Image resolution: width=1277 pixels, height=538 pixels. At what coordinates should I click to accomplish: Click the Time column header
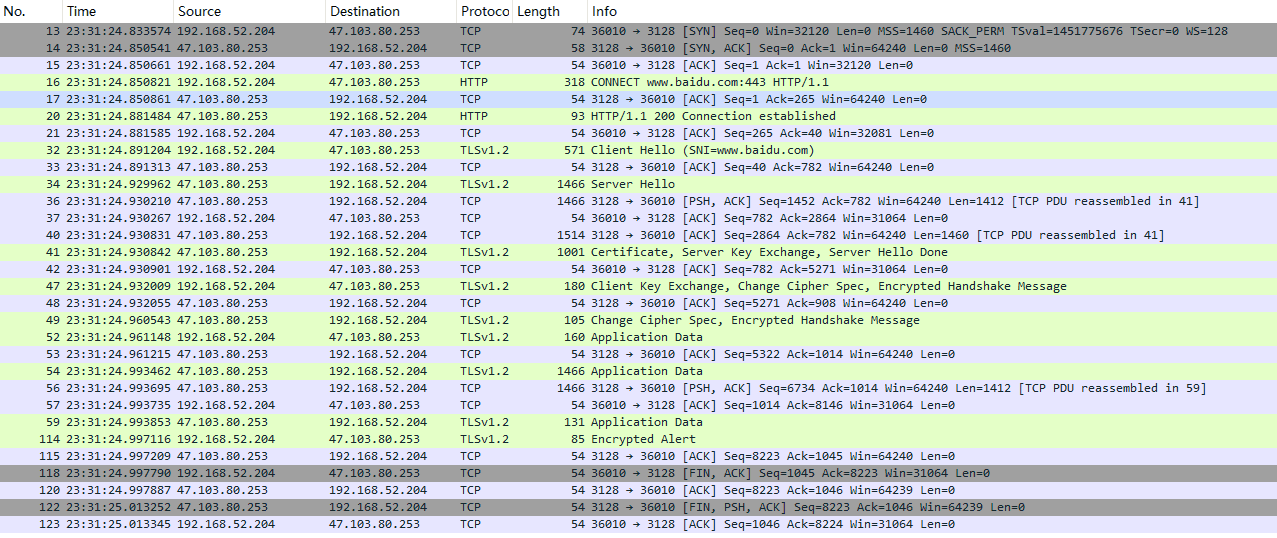(x=117, y=11)
